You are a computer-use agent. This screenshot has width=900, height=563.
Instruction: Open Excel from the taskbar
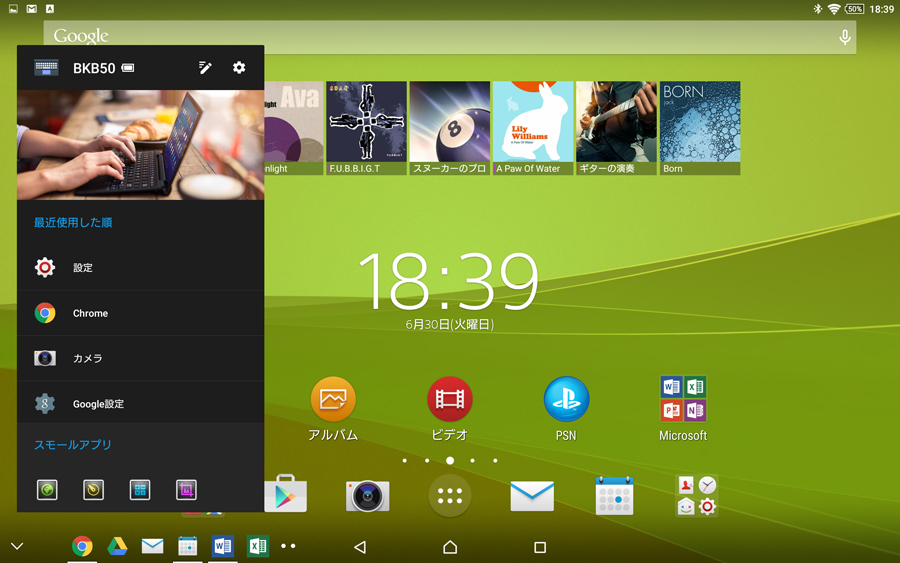(257, 546)
